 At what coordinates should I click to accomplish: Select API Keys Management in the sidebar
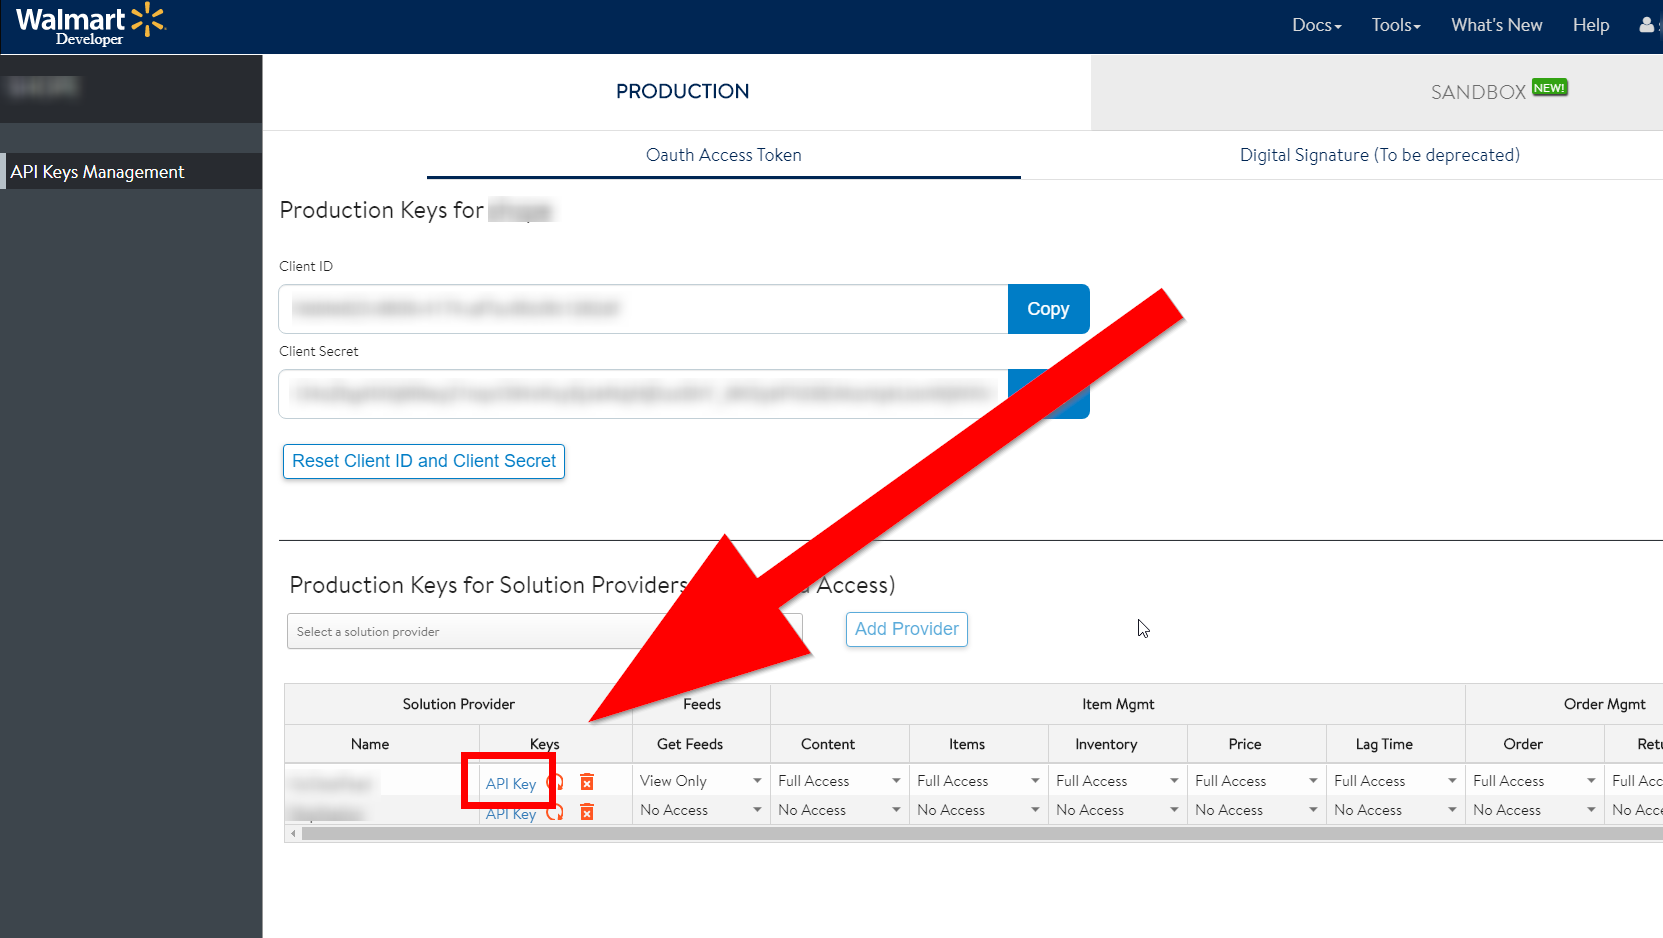click(x=97, y=171)
